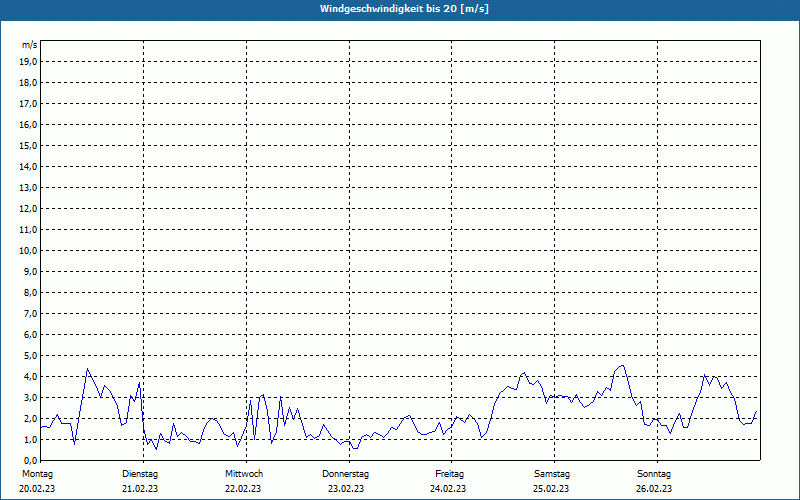Screen dimensions: 800x500
Task: Click the 17,0 axis value
Action: [28, 104]
